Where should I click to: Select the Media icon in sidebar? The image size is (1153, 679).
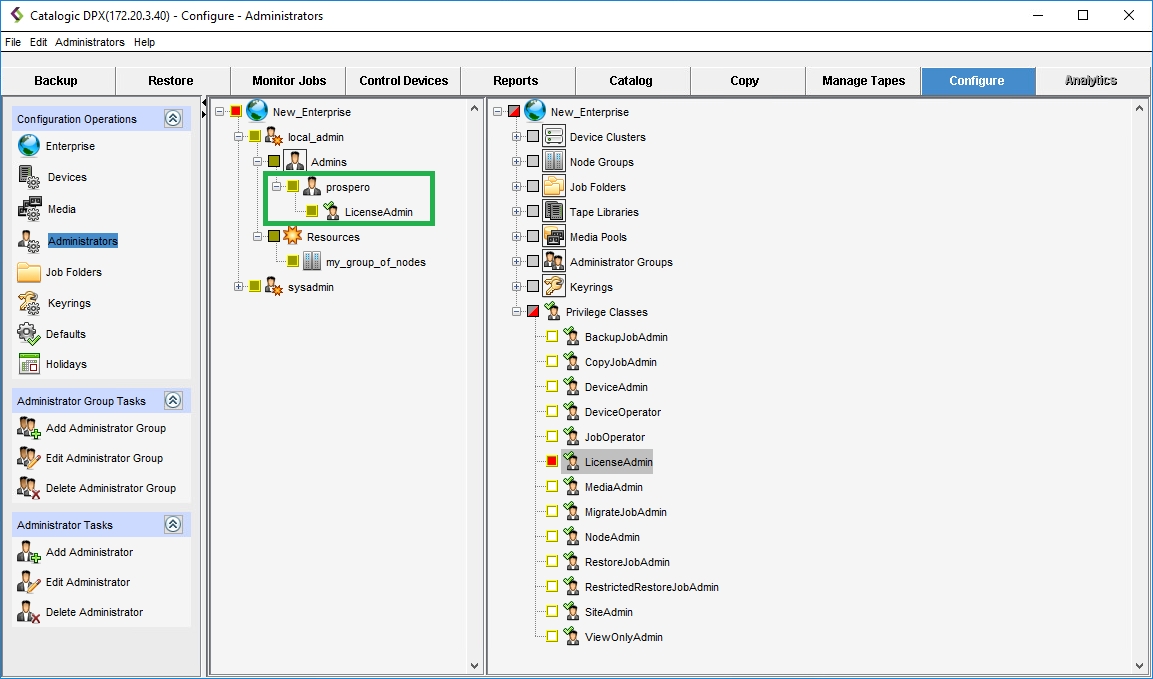click(x=29, y=209)
